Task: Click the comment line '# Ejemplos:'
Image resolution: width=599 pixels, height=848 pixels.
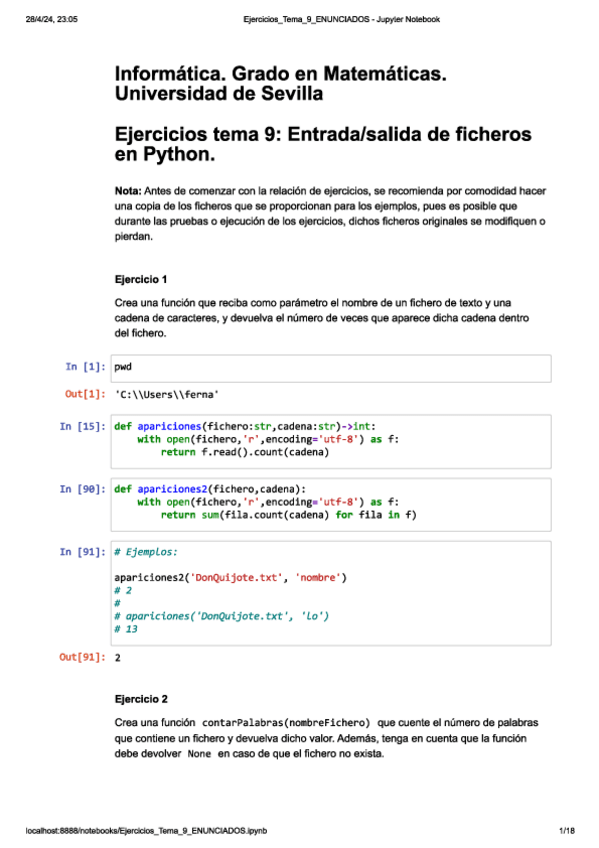Action: pos(145,552)
